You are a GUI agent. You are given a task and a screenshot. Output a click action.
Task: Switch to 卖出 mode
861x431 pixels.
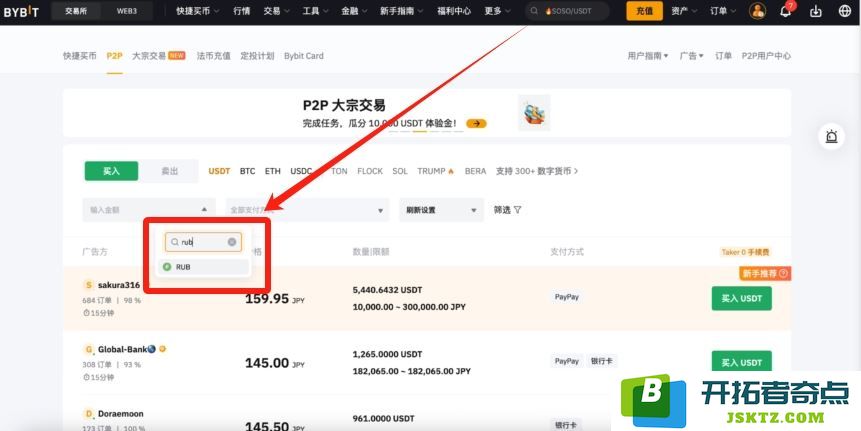(x=169, y=171)
